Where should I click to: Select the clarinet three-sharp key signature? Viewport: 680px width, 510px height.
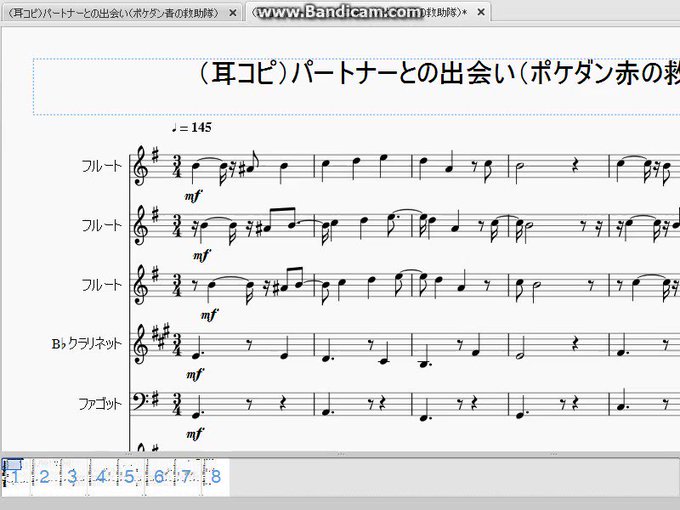click(x=161, y=338)
